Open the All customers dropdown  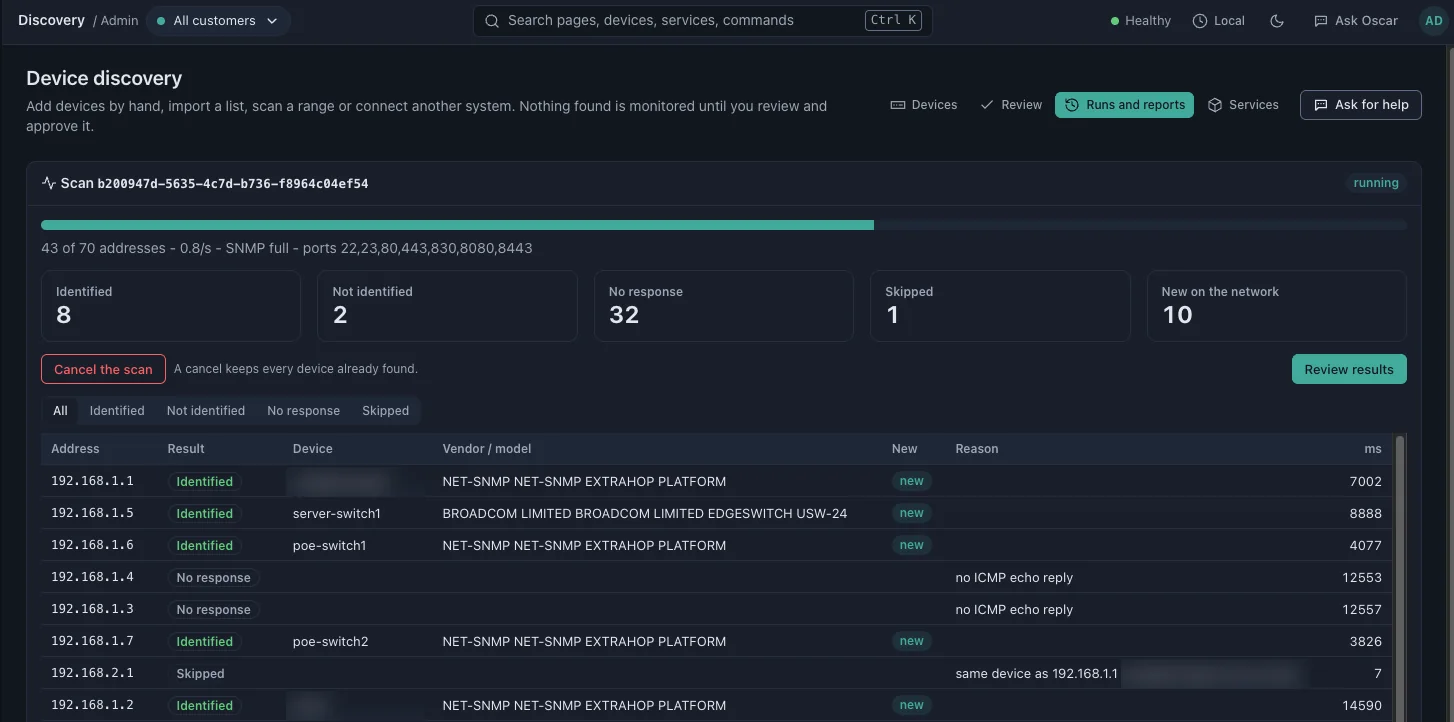[218, 20]
